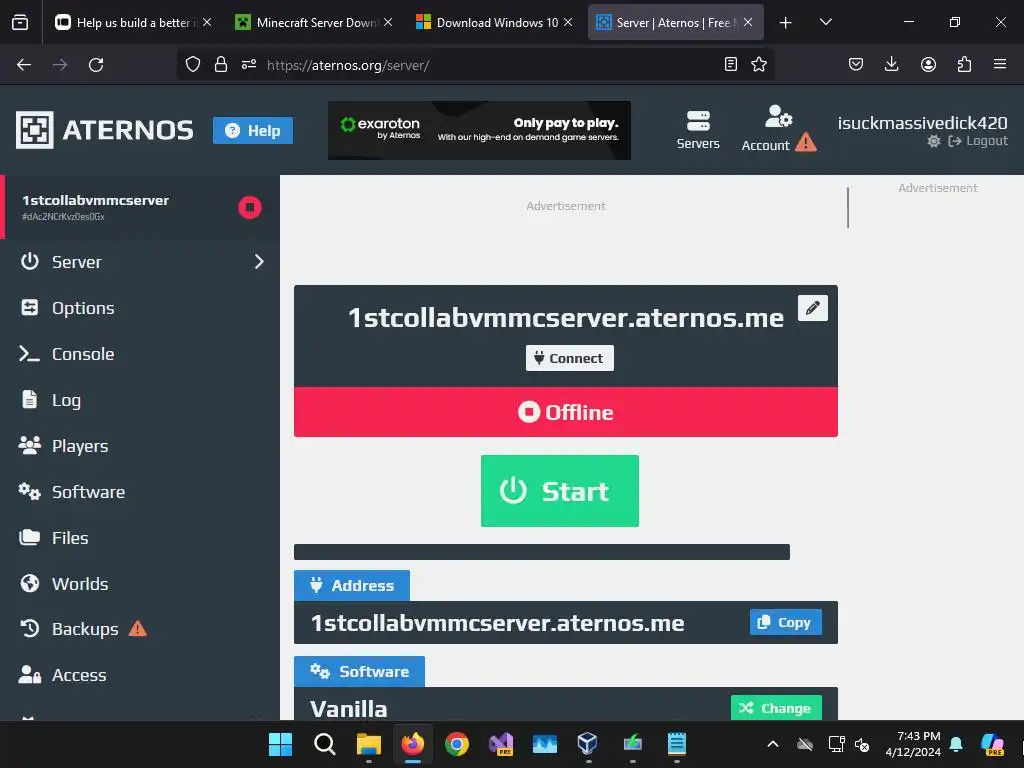Show hidden system tray icons

point(773,744)
